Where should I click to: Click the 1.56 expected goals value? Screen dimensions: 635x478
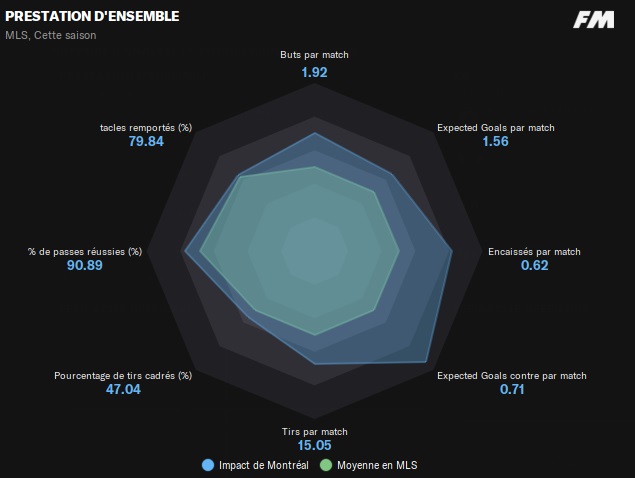496,142
